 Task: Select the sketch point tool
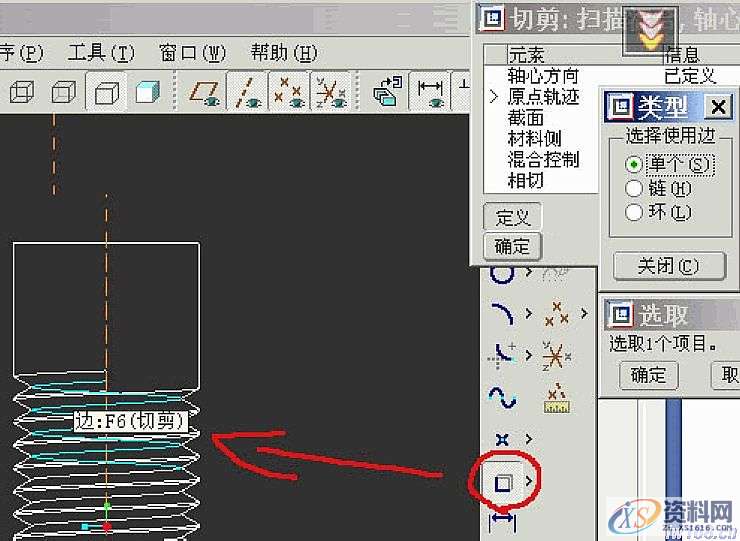point(502,440)
